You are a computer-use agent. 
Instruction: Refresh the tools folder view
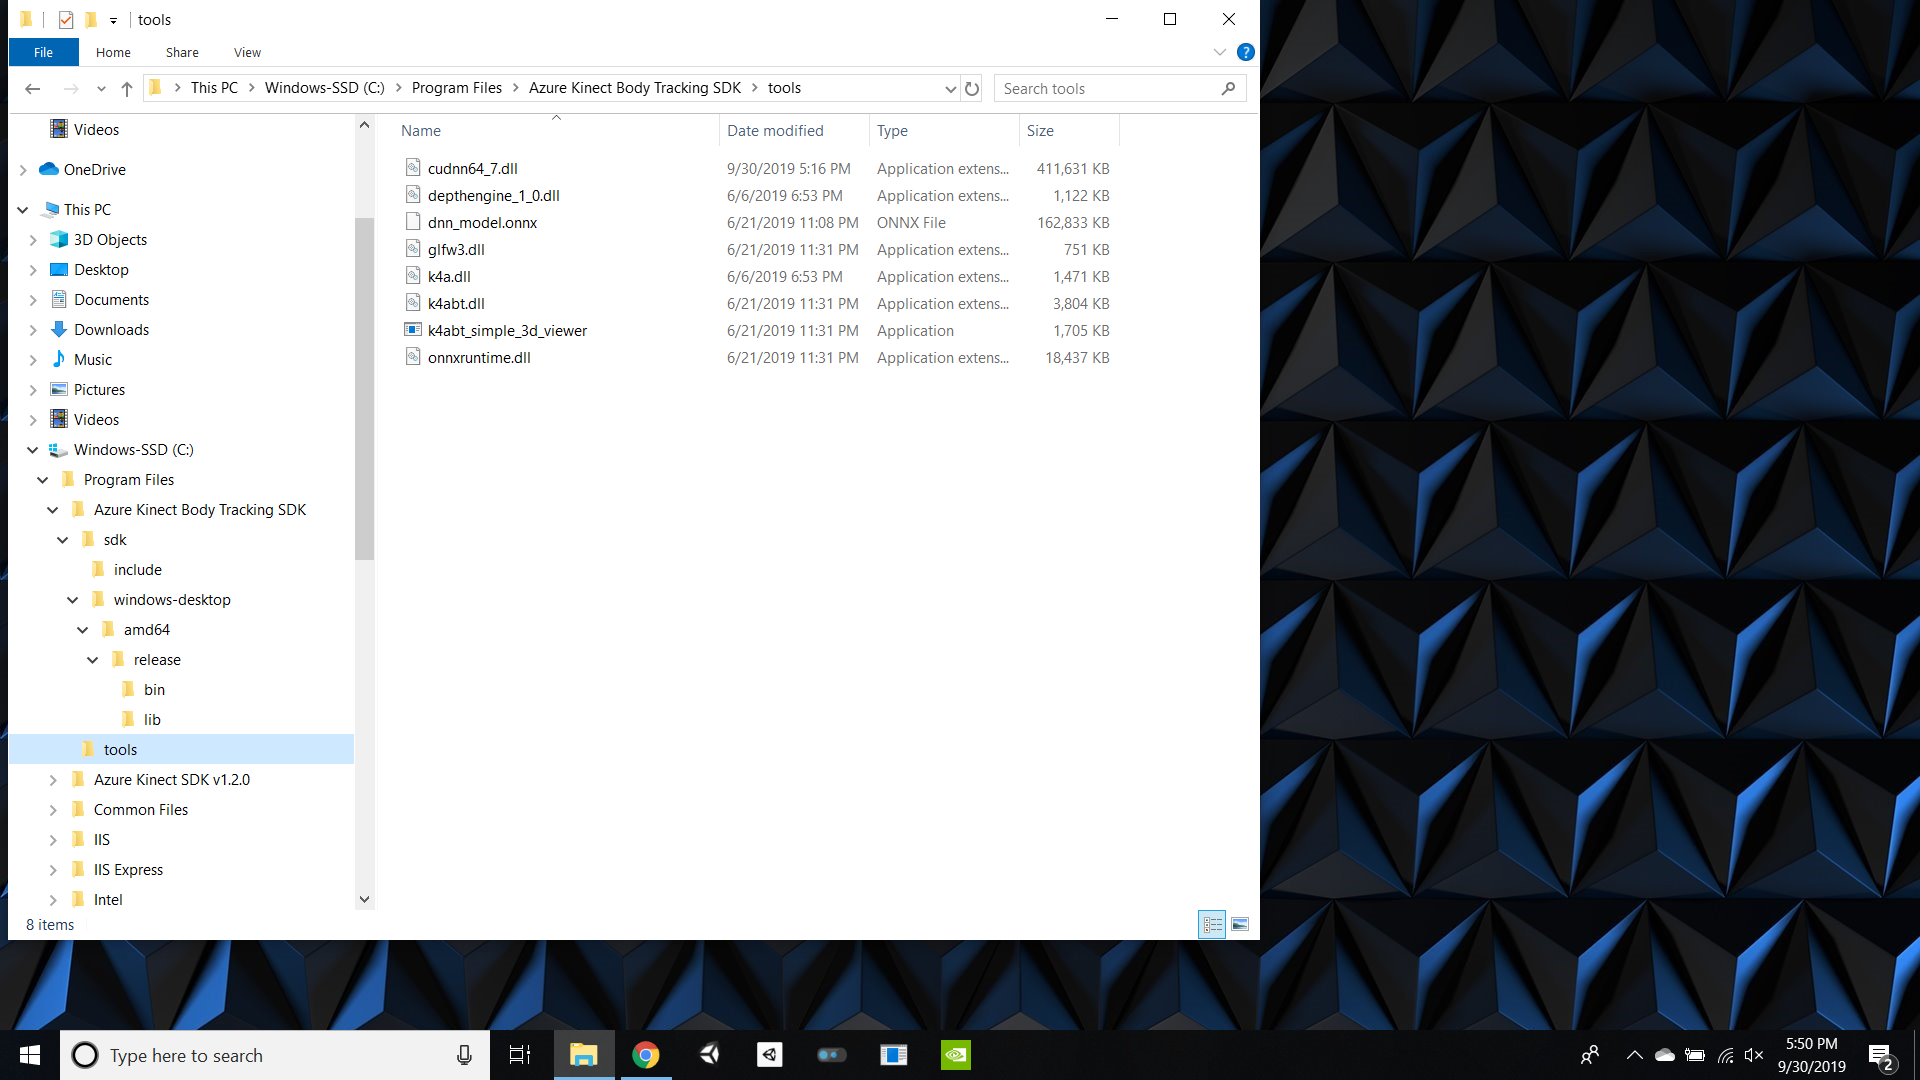click(972, 89)
